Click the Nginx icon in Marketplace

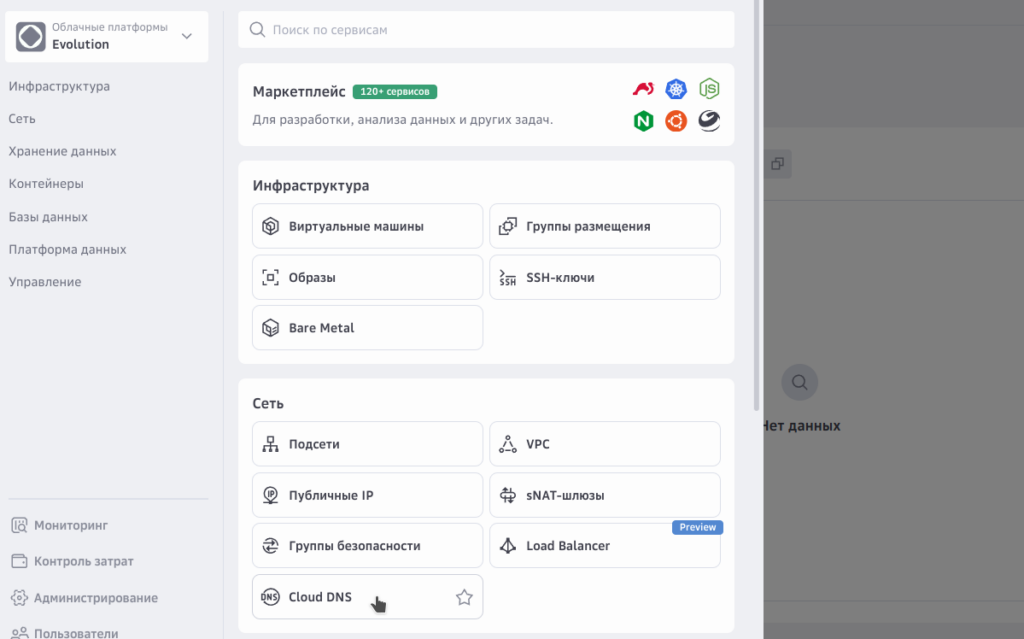(643, 121)
